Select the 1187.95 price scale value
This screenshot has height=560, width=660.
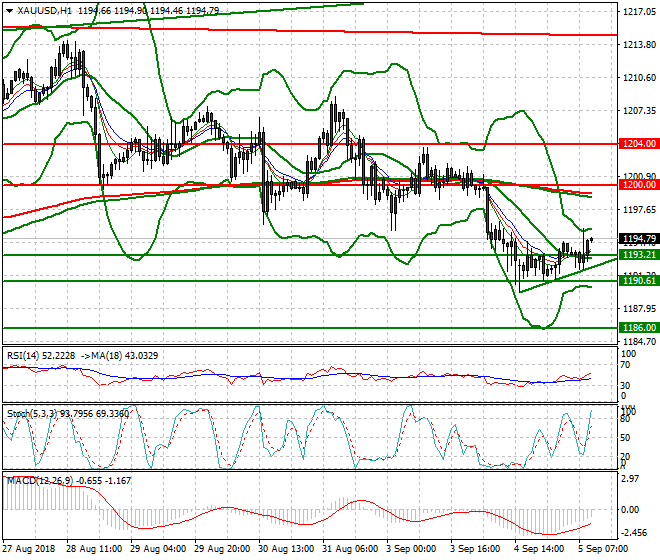(639, 309)
